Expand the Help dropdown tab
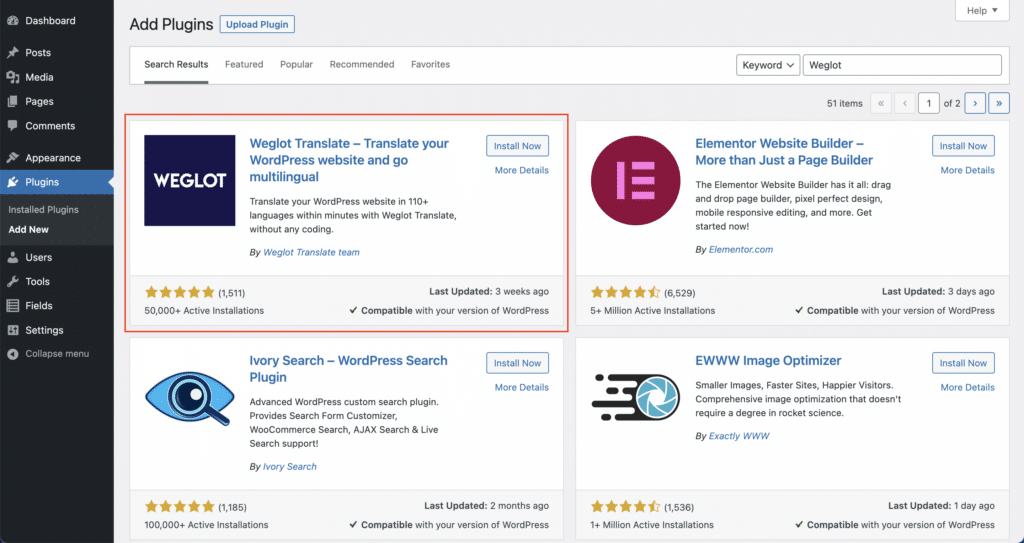Viewport: 1024px width, 543px height. (x=982, y=10)
